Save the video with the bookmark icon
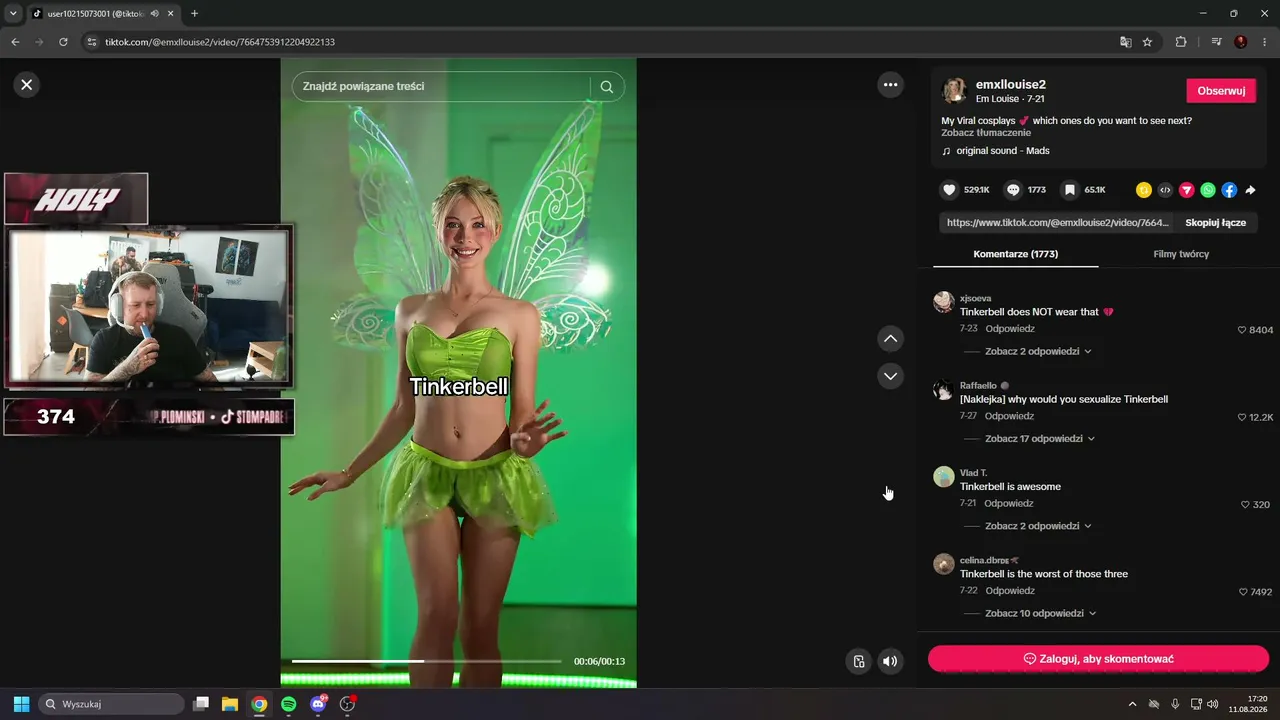The height and width of the screenshot is (720, 1280). tap(1070, 190)
